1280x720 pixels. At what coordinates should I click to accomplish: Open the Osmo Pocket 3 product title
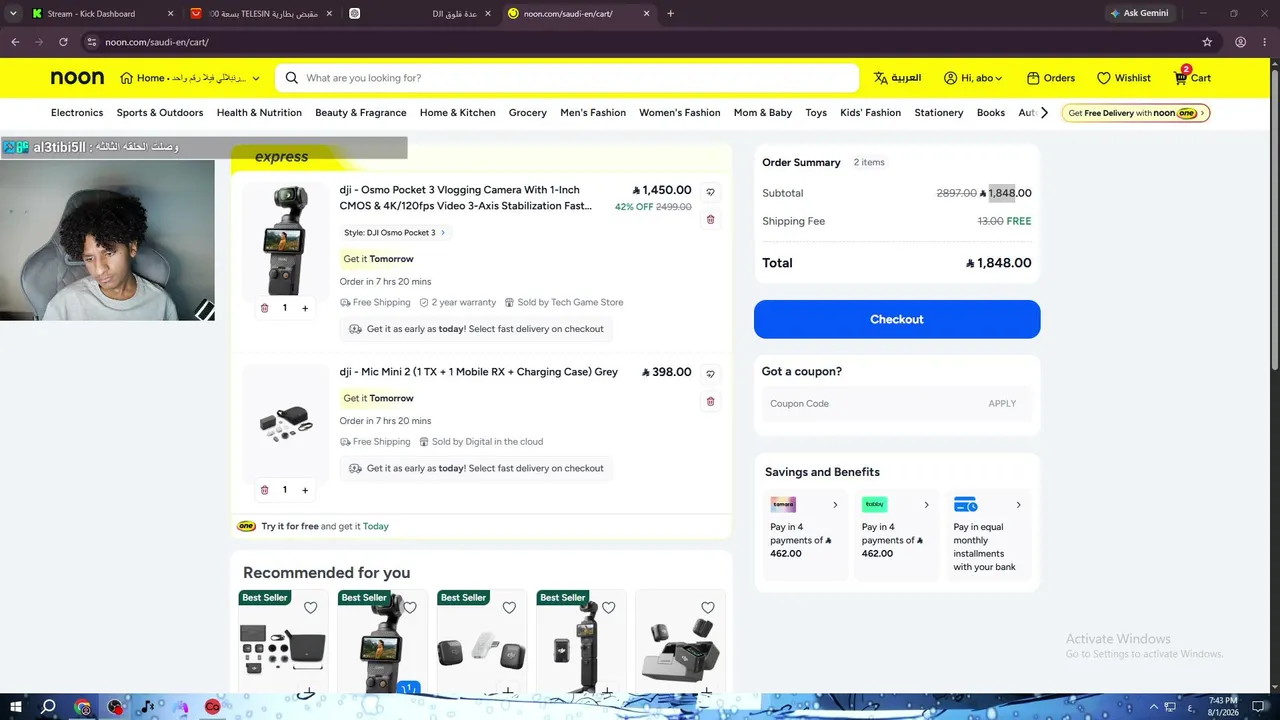click(465, 198)
